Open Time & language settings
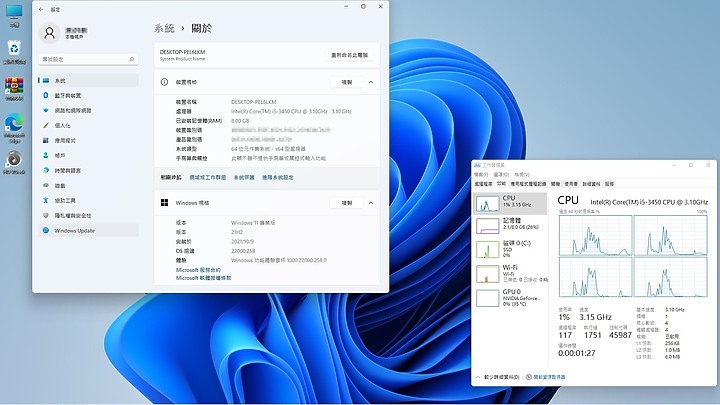Screen dimensions: 720x405 click(88, 170)
